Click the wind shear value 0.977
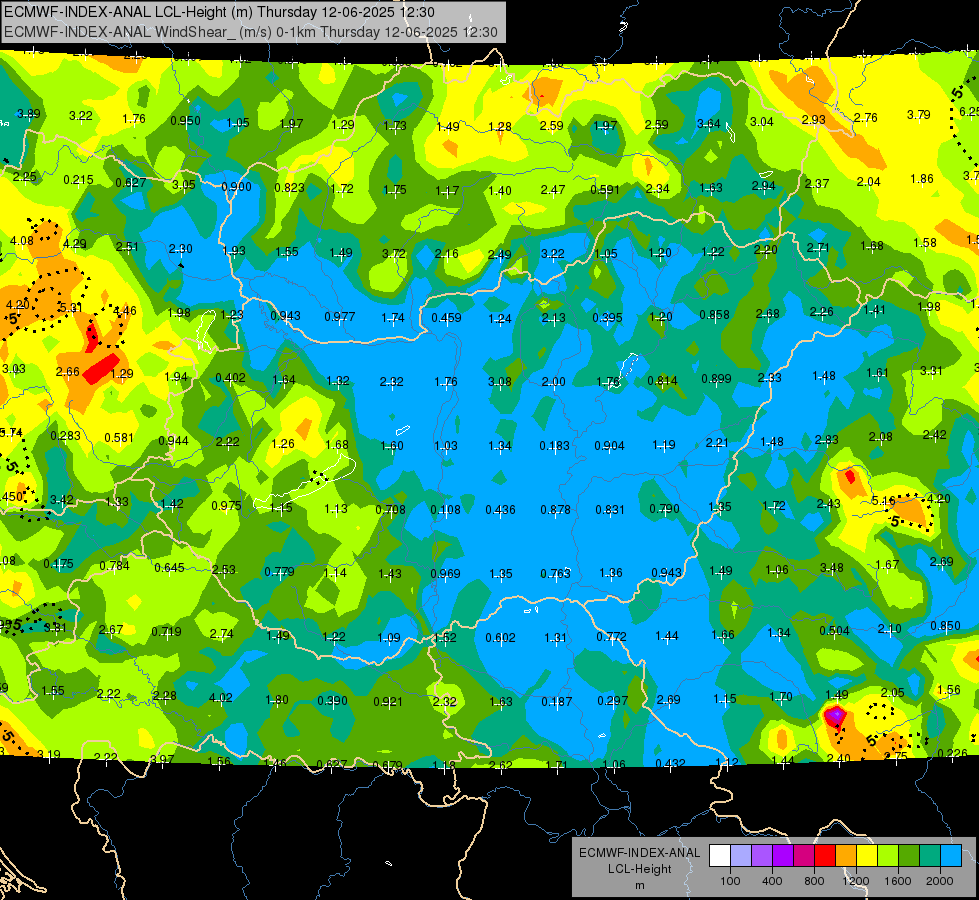The width and height of the screenshot is (979, 900). pos(340,317)
